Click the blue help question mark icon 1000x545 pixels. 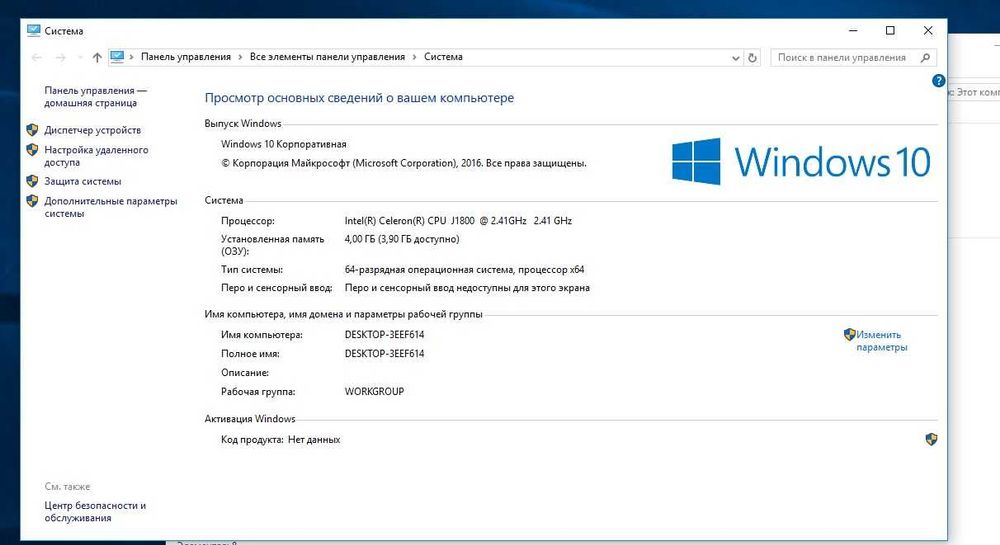point(938,81)
